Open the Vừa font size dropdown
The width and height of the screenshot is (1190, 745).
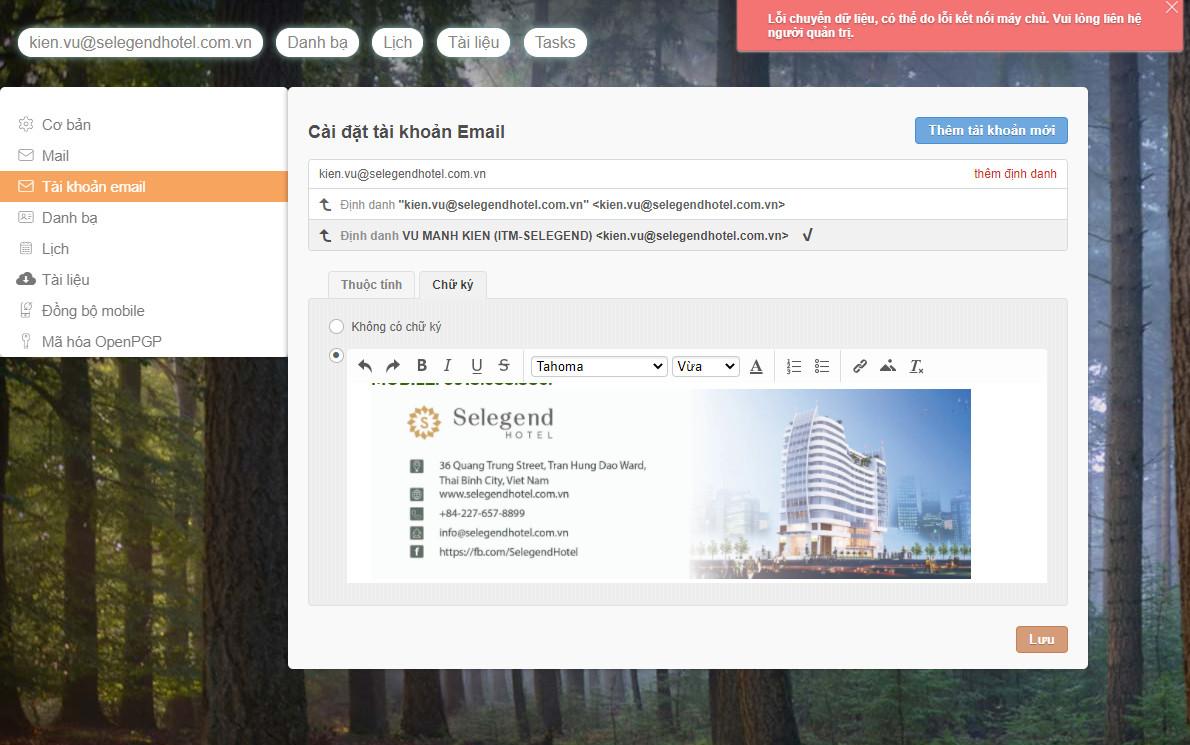(706, 366)
